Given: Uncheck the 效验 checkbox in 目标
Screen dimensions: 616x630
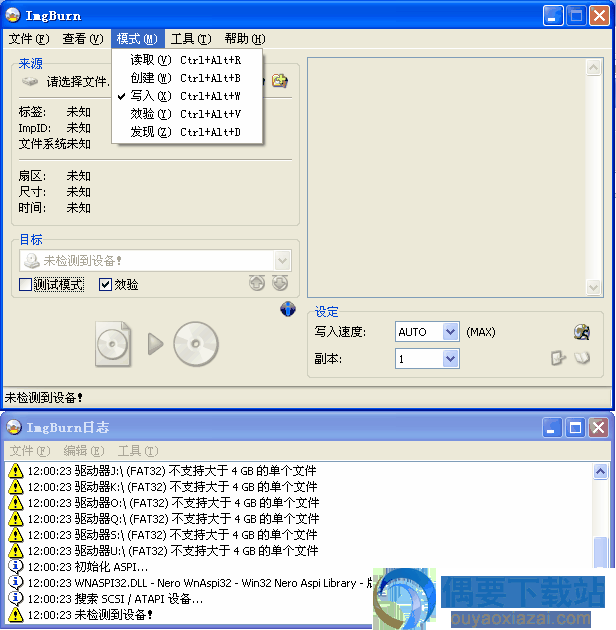Looking at the screenshot, I should pyautogui.click(x=105, y=284).
